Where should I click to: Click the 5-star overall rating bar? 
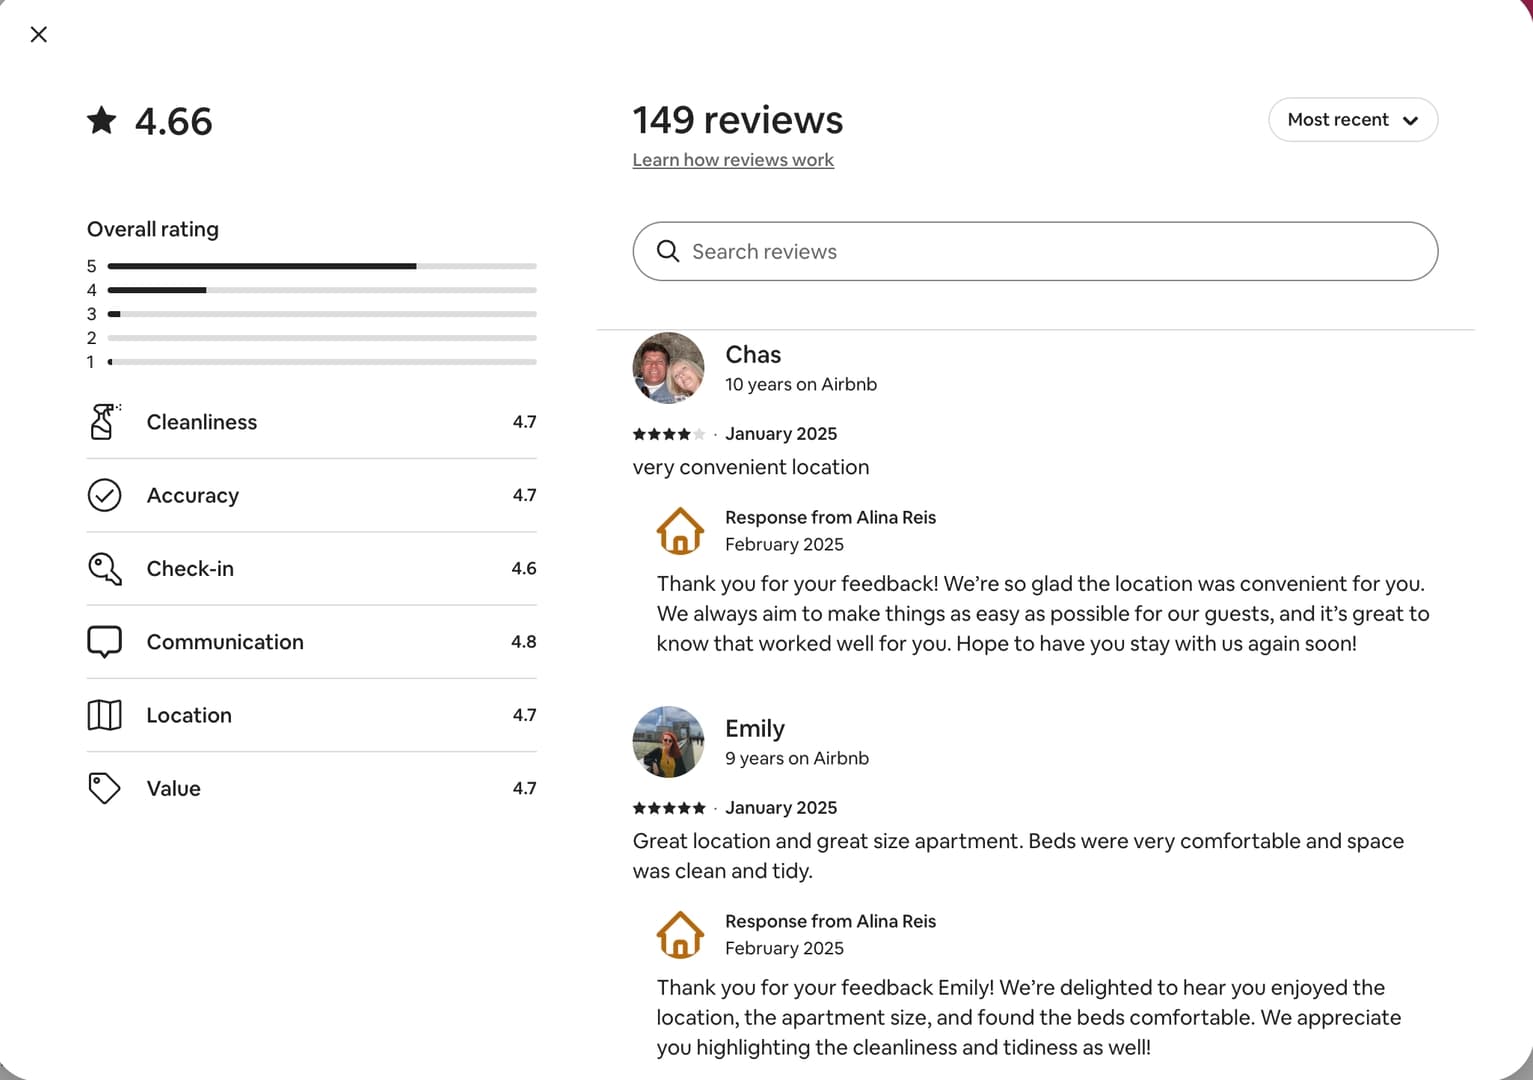click(x=322, y=266)
